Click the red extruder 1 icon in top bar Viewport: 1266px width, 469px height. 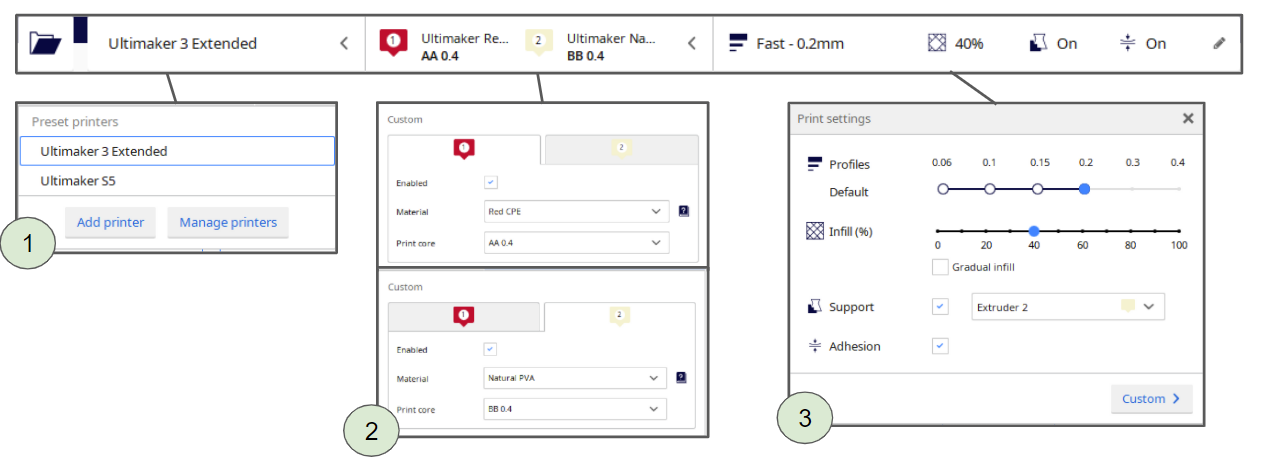(393, 42)
